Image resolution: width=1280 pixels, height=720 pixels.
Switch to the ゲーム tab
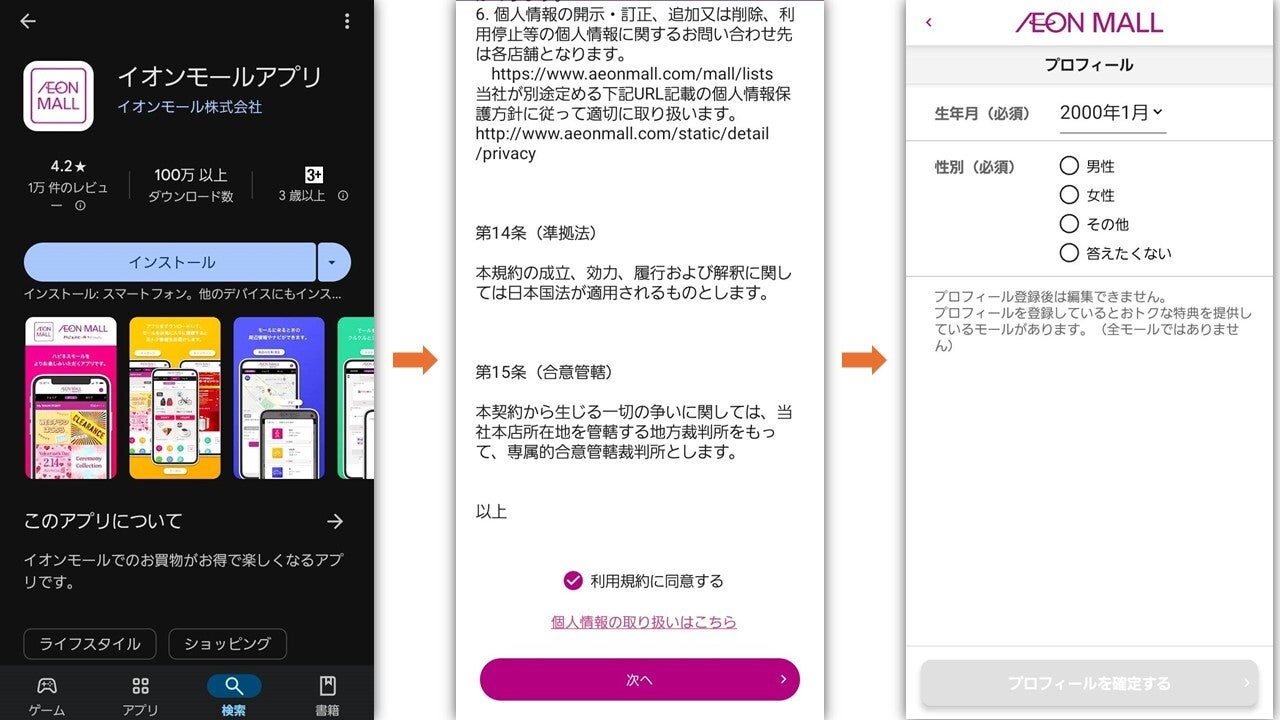click(46, 695)
